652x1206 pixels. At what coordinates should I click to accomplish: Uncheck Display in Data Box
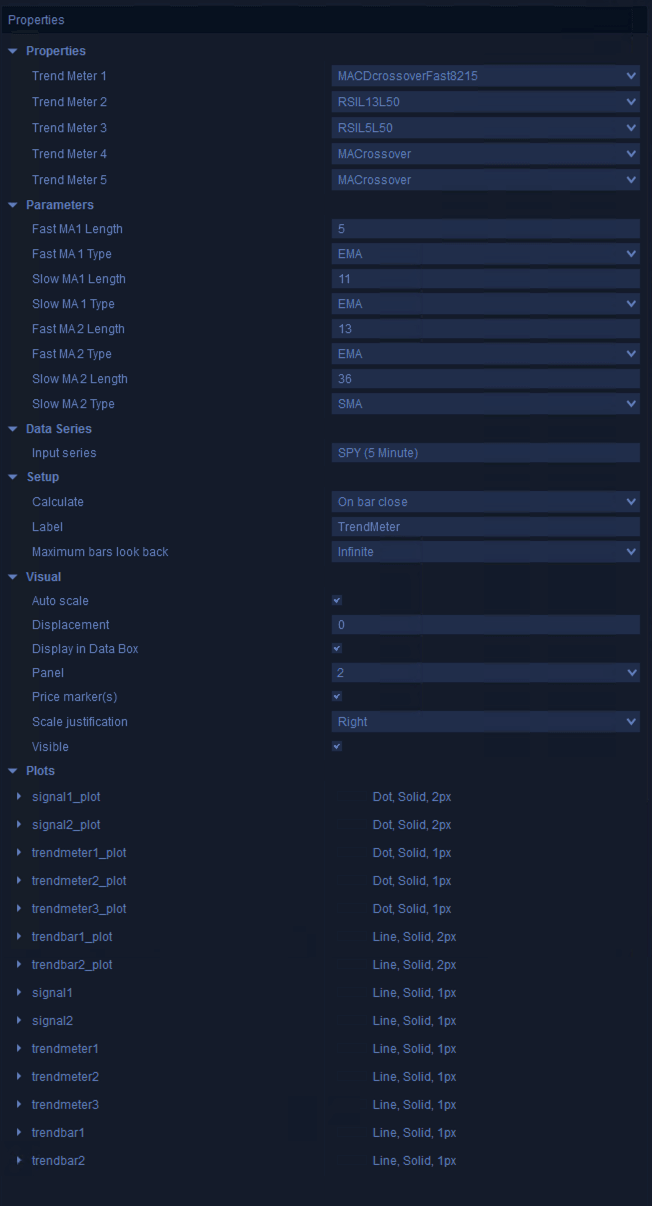(337, 649)
